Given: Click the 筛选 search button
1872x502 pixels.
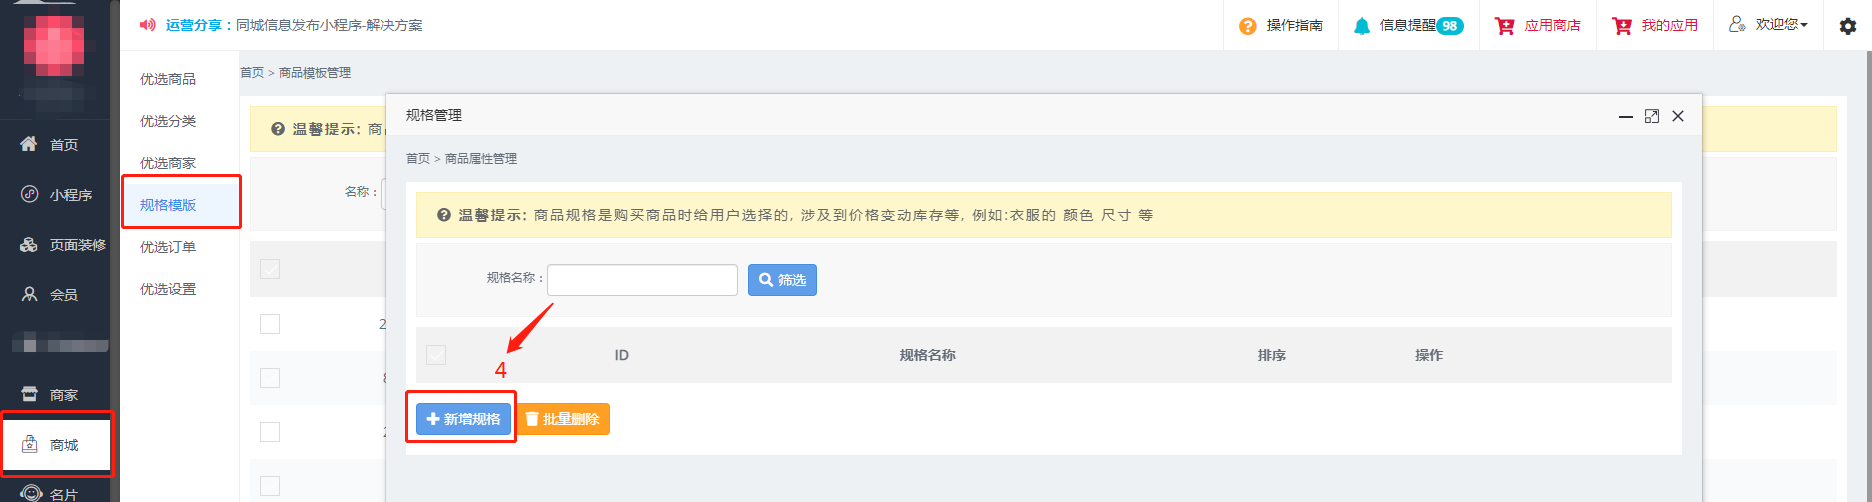Looking at the screenshot, I should click(782, 280).
